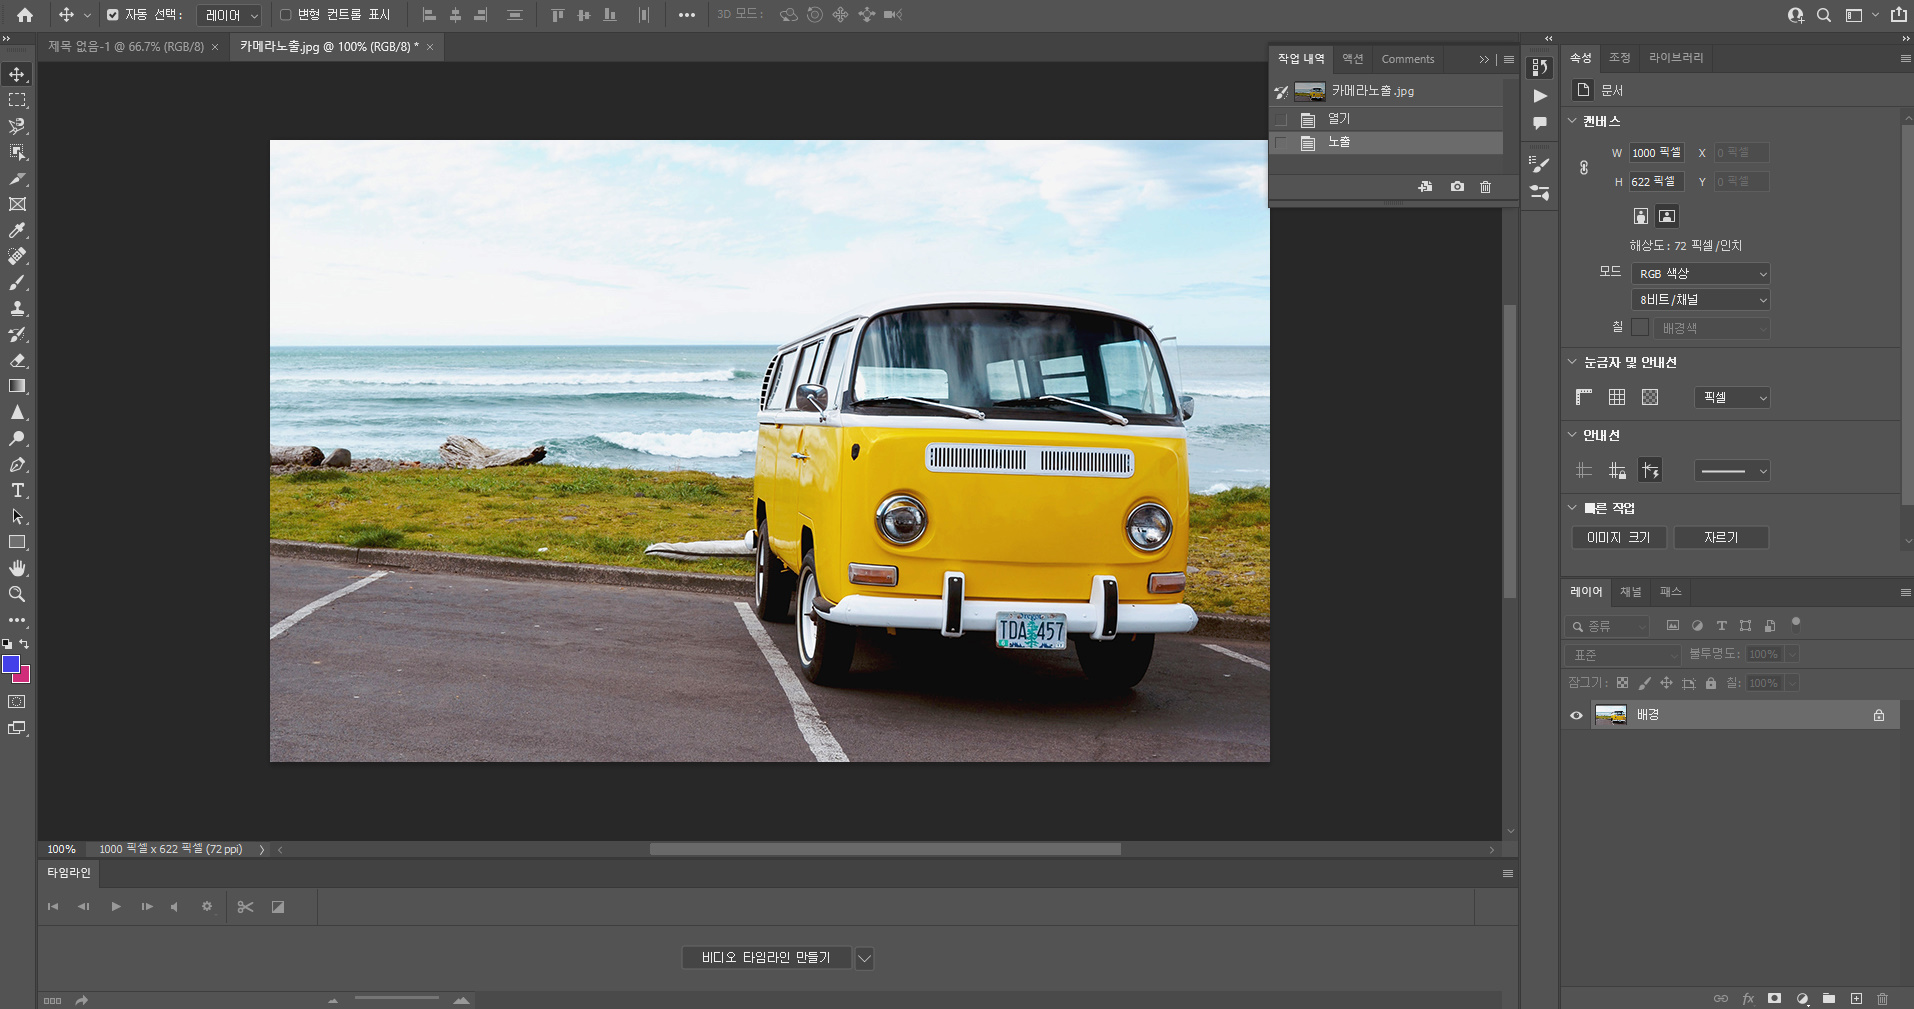Image resolution: width=1914 pixels, height=1009 pixels.
Task: Select the Frame tool
Action: click(17, 204)
